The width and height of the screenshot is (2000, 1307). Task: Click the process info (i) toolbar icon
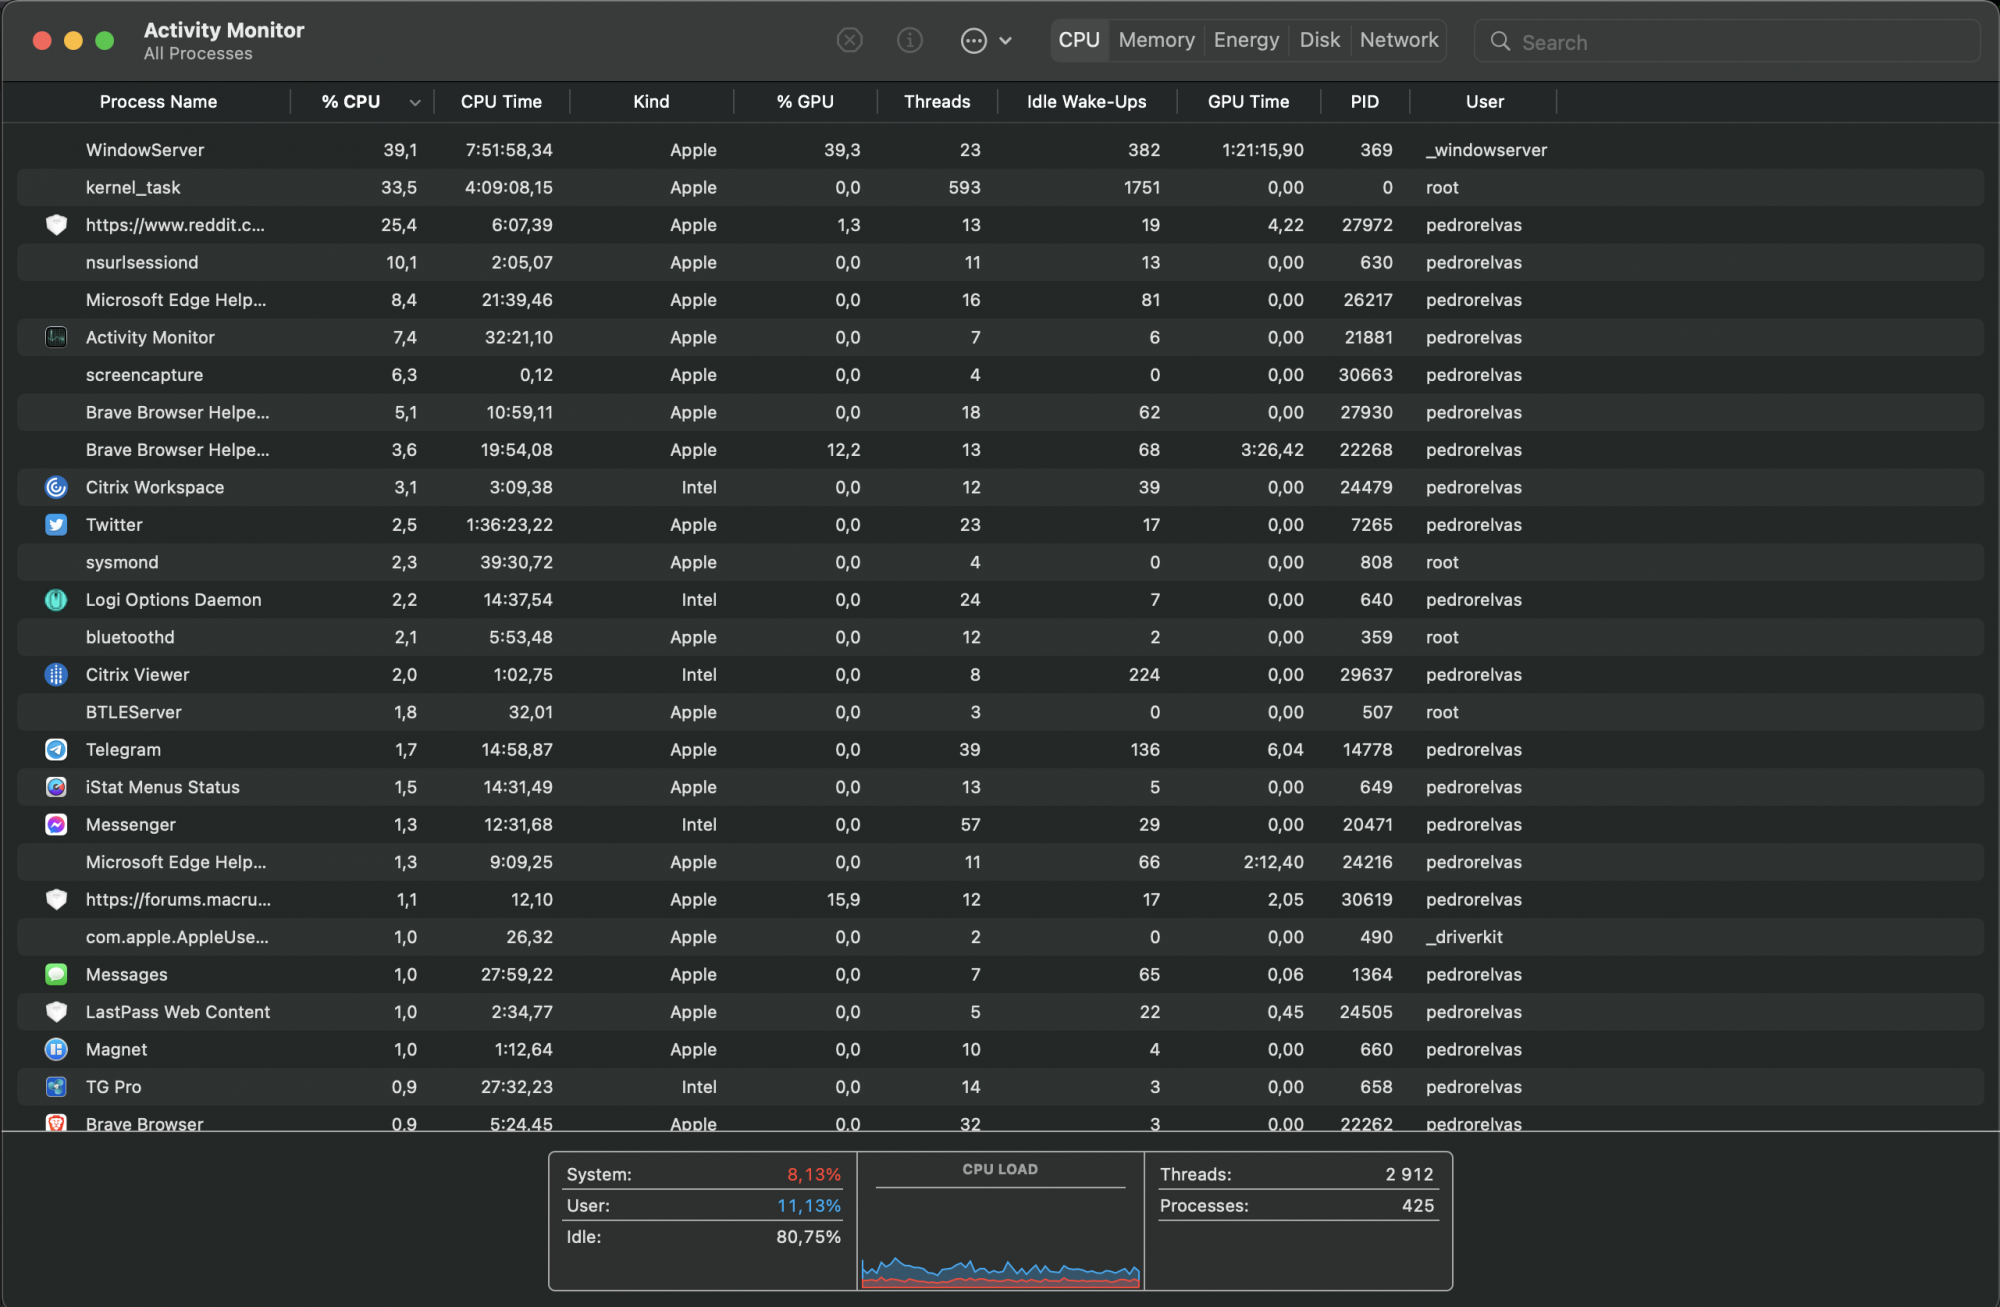click(909, 40)
